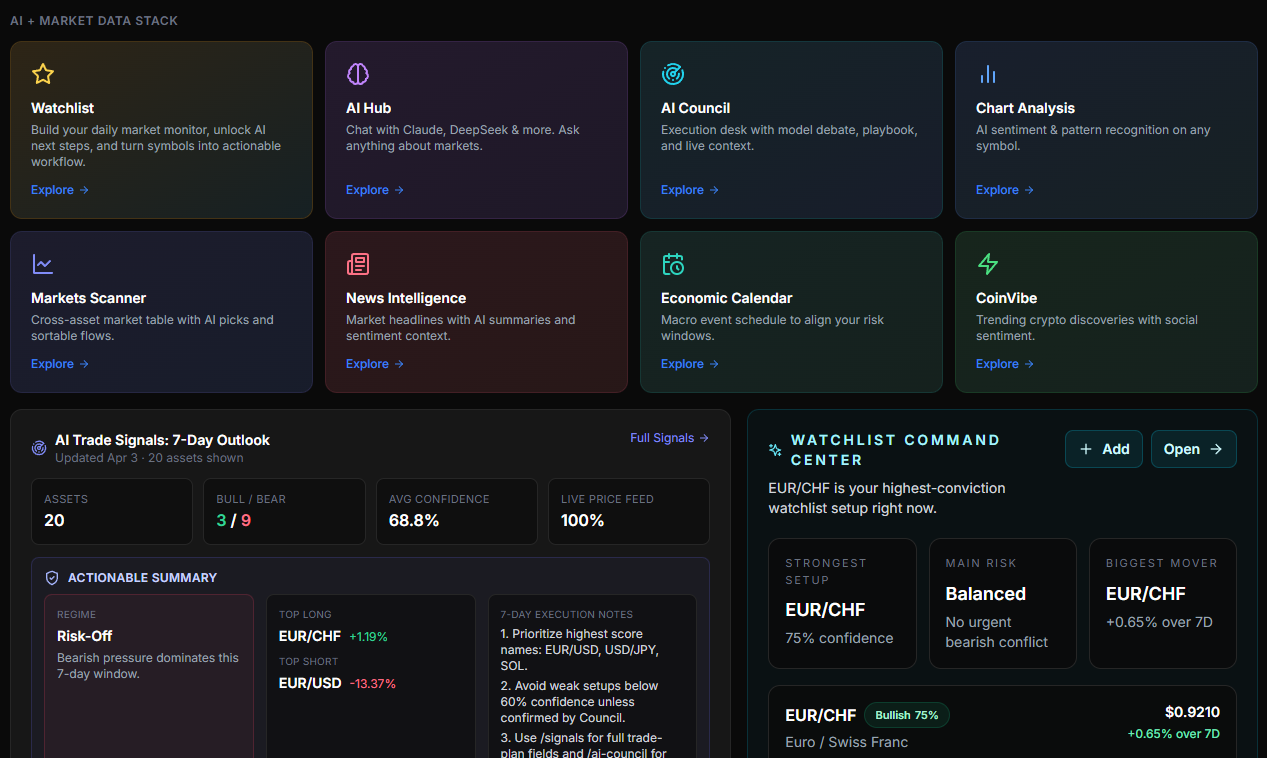Click the Actionable Summary shield icon
1267x758 pixels.
pos(52,578)
